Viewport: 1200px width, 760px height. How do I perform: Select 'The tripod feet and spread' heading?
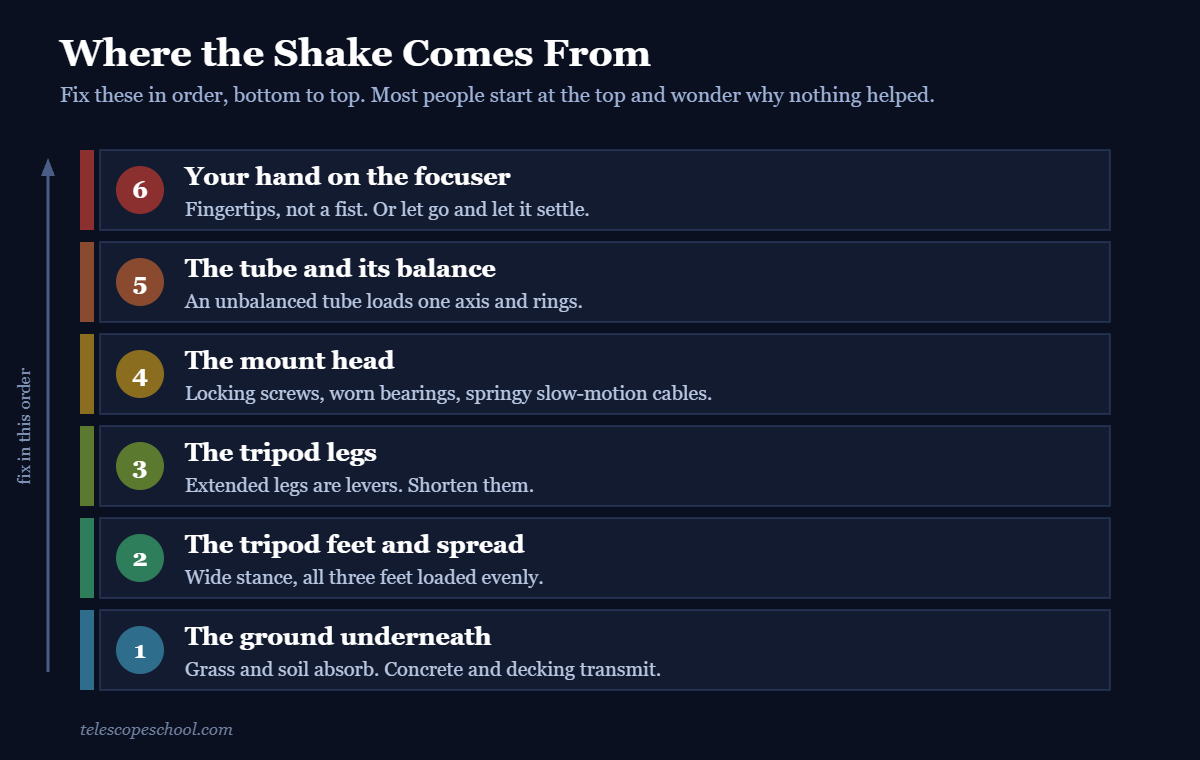[354, 545]
